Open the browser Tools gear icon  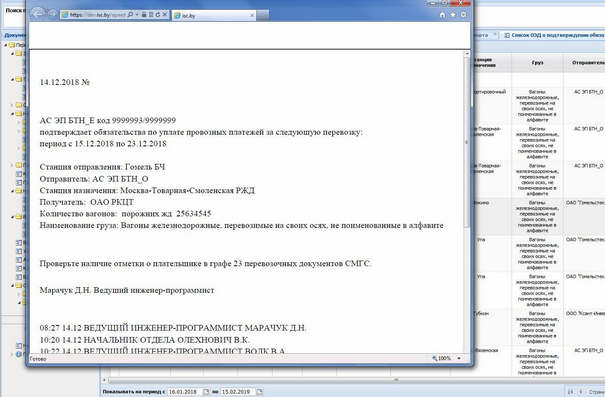(463, 15)
